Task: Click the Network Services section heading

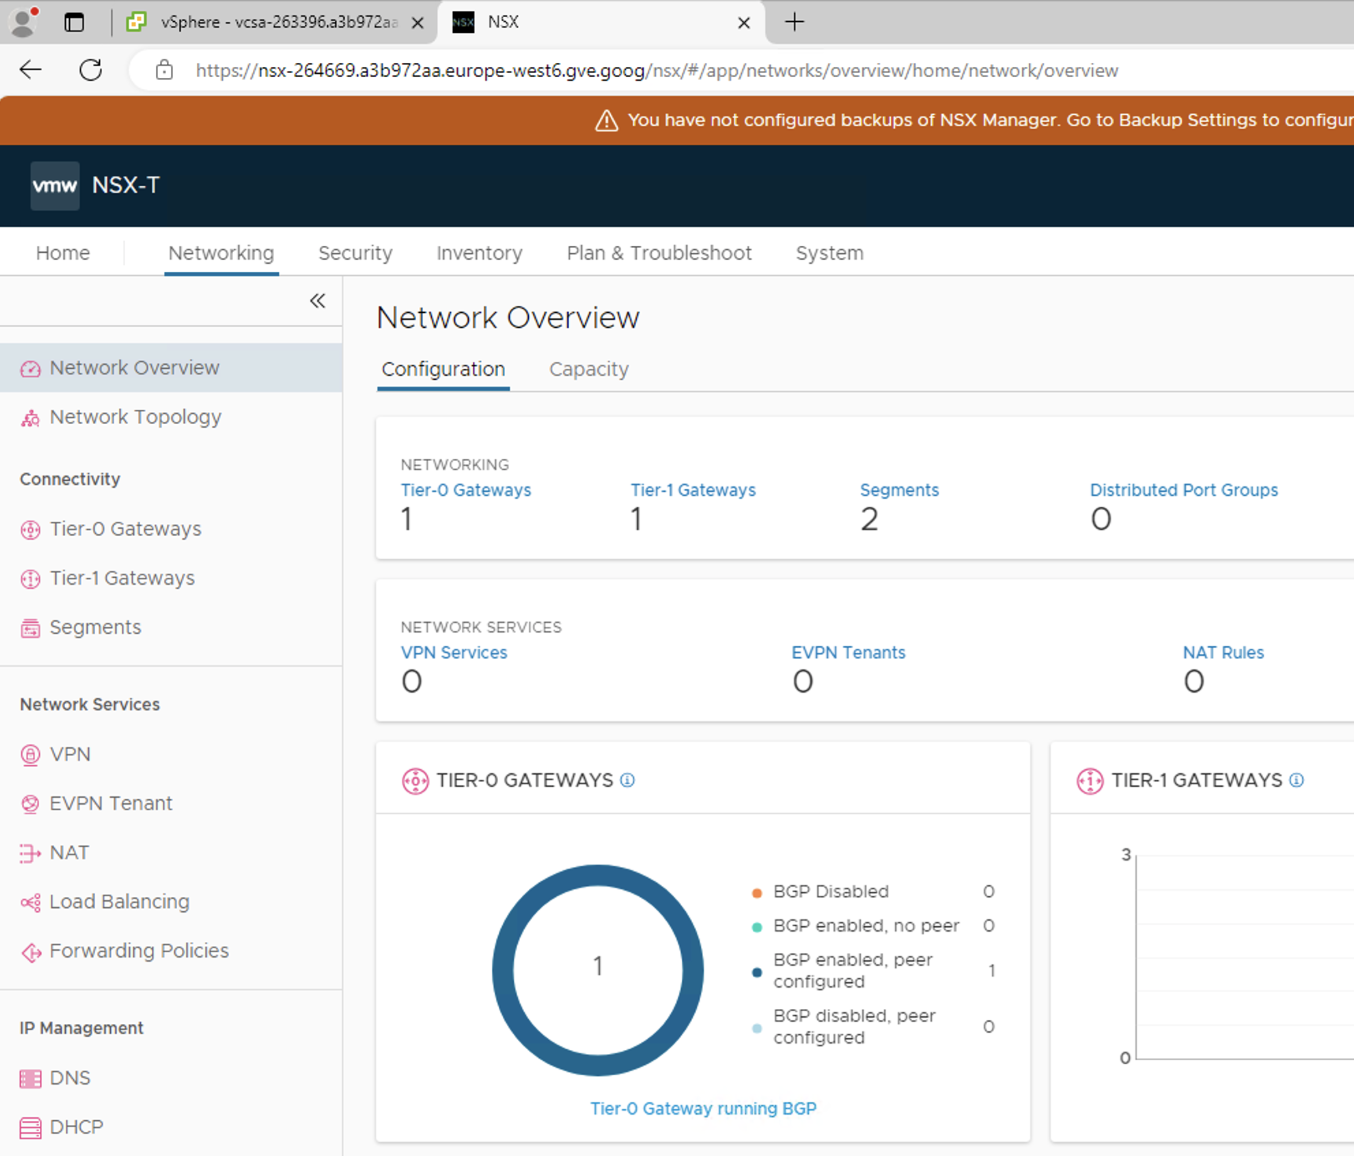Action: [90, 704]
